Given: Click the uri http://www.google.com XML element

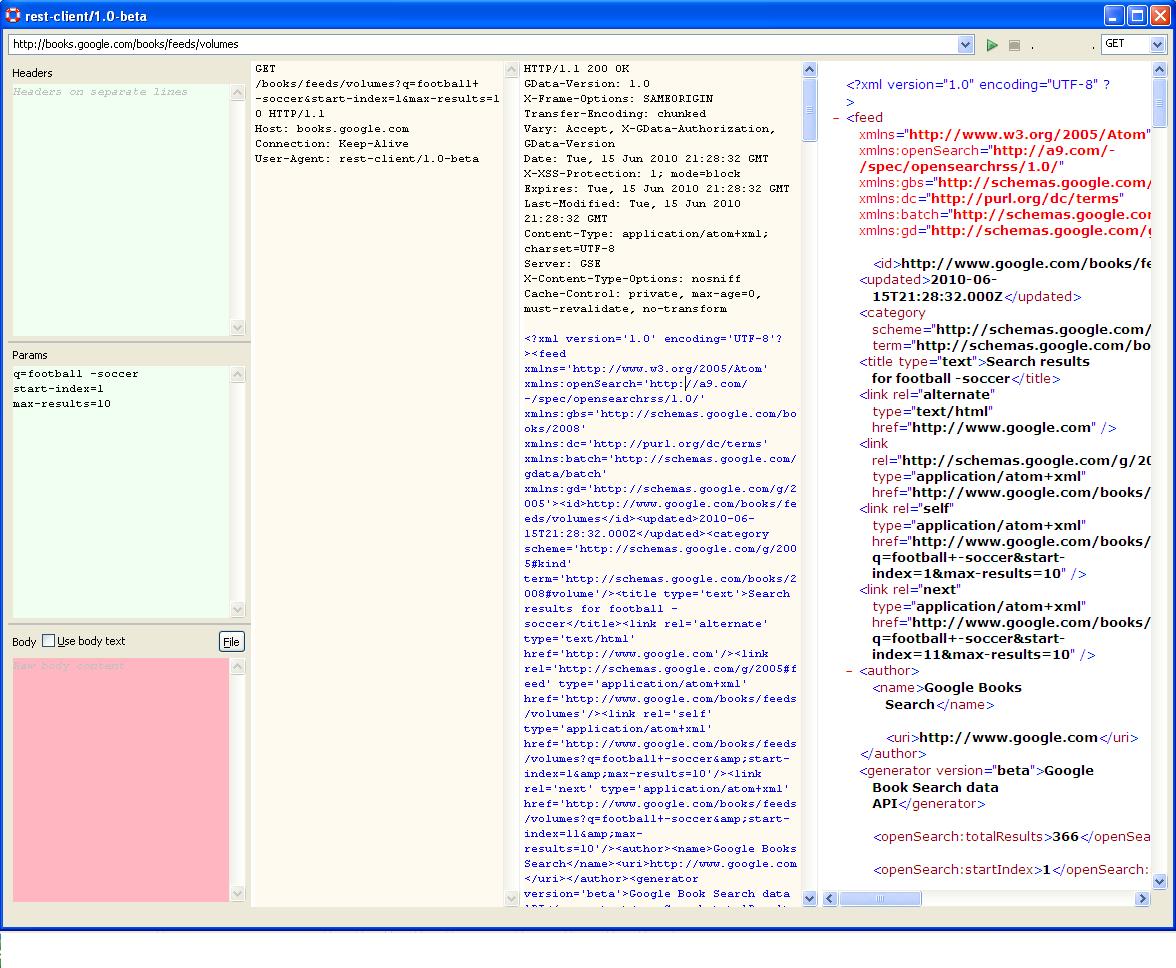Looking at the screenshot, I should click(x=1012, y=737).
